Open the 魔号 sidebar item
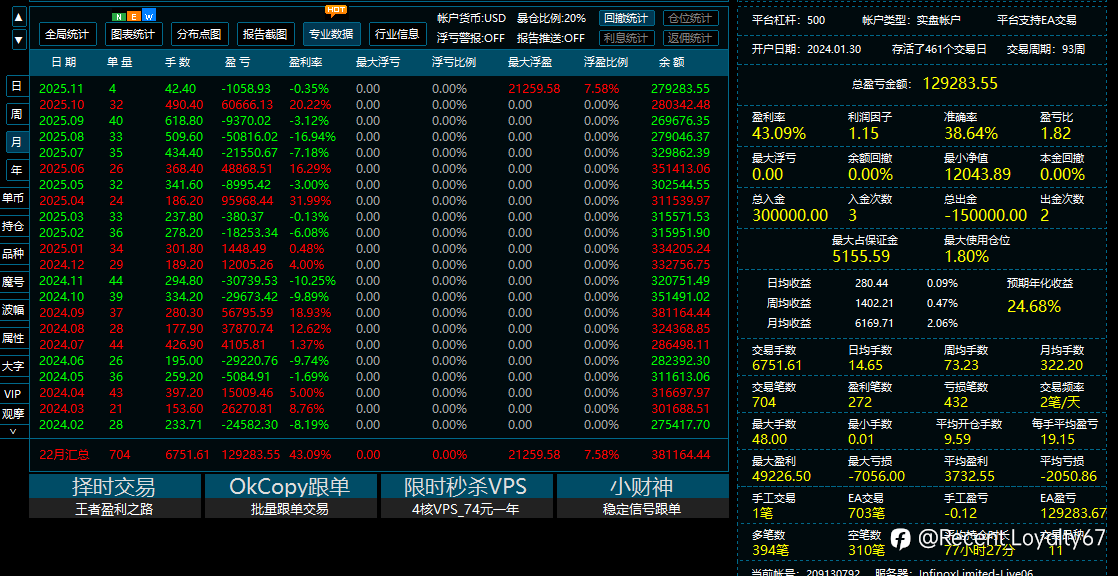 point(13,282)
